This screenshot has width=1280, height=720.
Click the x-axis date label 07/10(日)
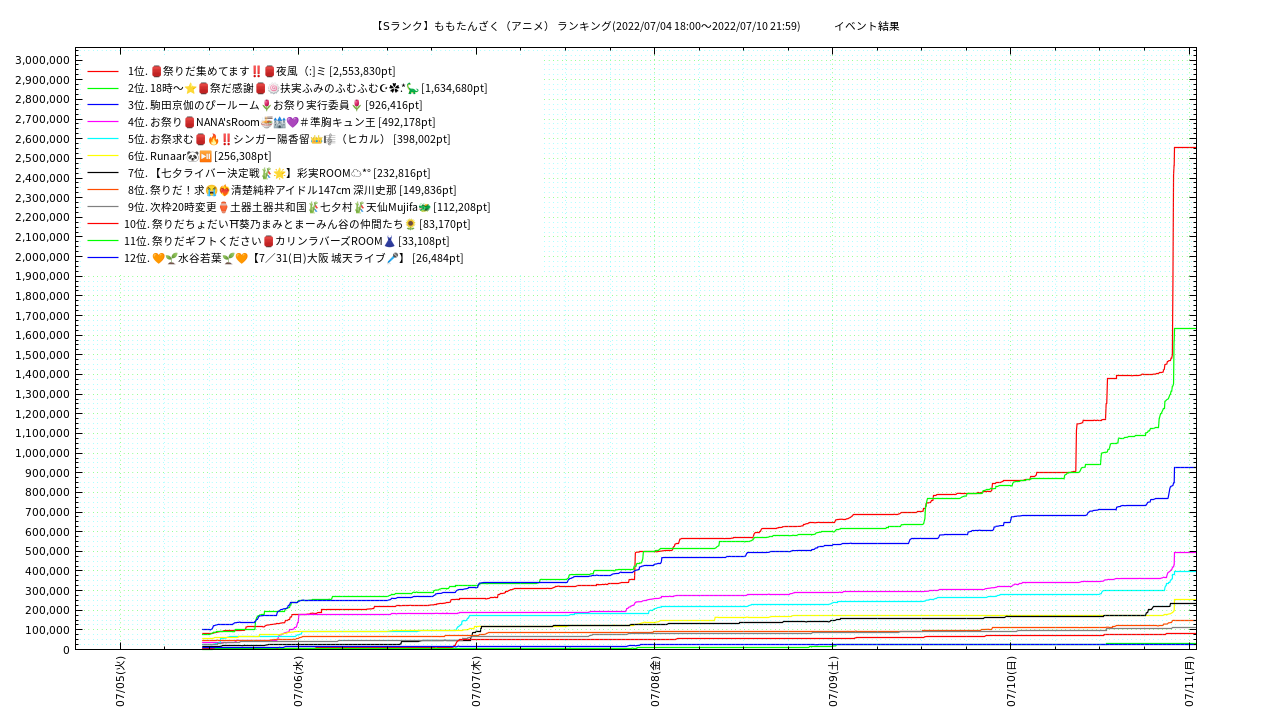[x=1011, y=682]
